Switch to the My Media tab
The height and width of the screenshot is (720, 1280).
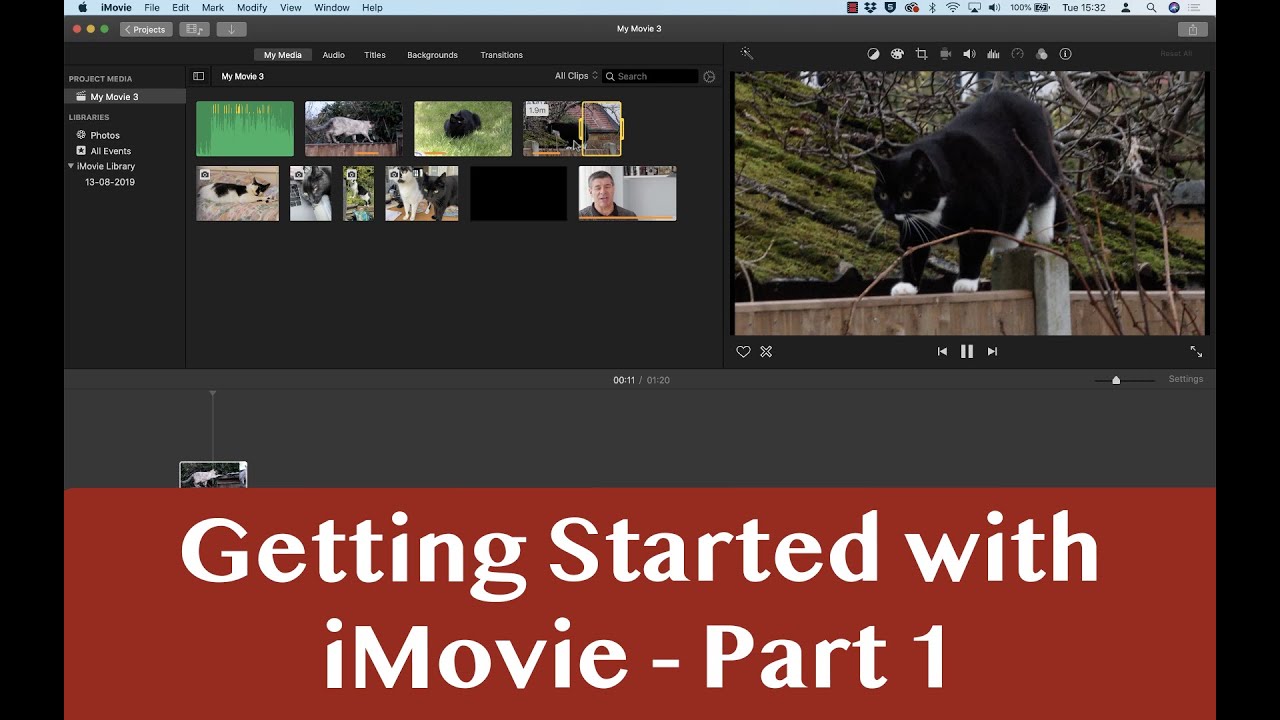[x=283, y=55]
